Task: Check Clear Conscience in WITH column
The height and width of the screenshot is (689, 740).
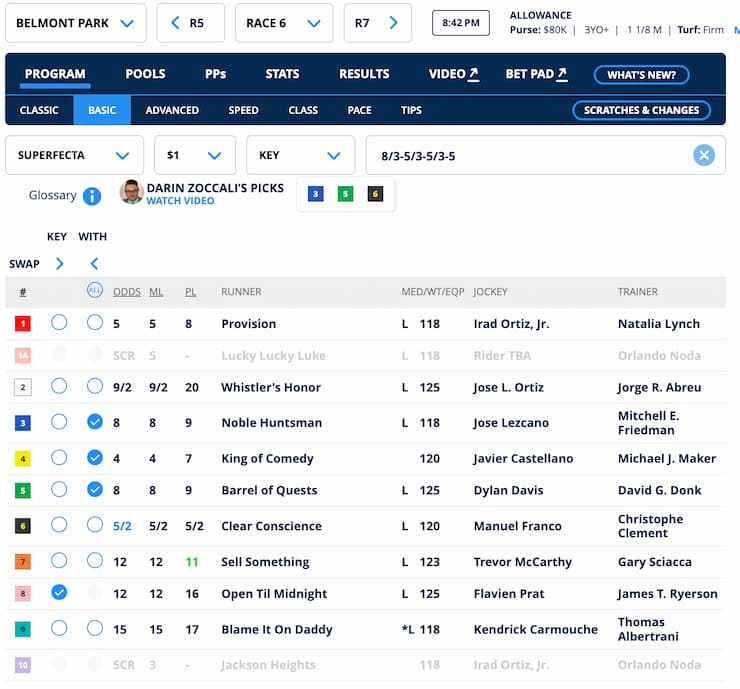Action: 95,525
